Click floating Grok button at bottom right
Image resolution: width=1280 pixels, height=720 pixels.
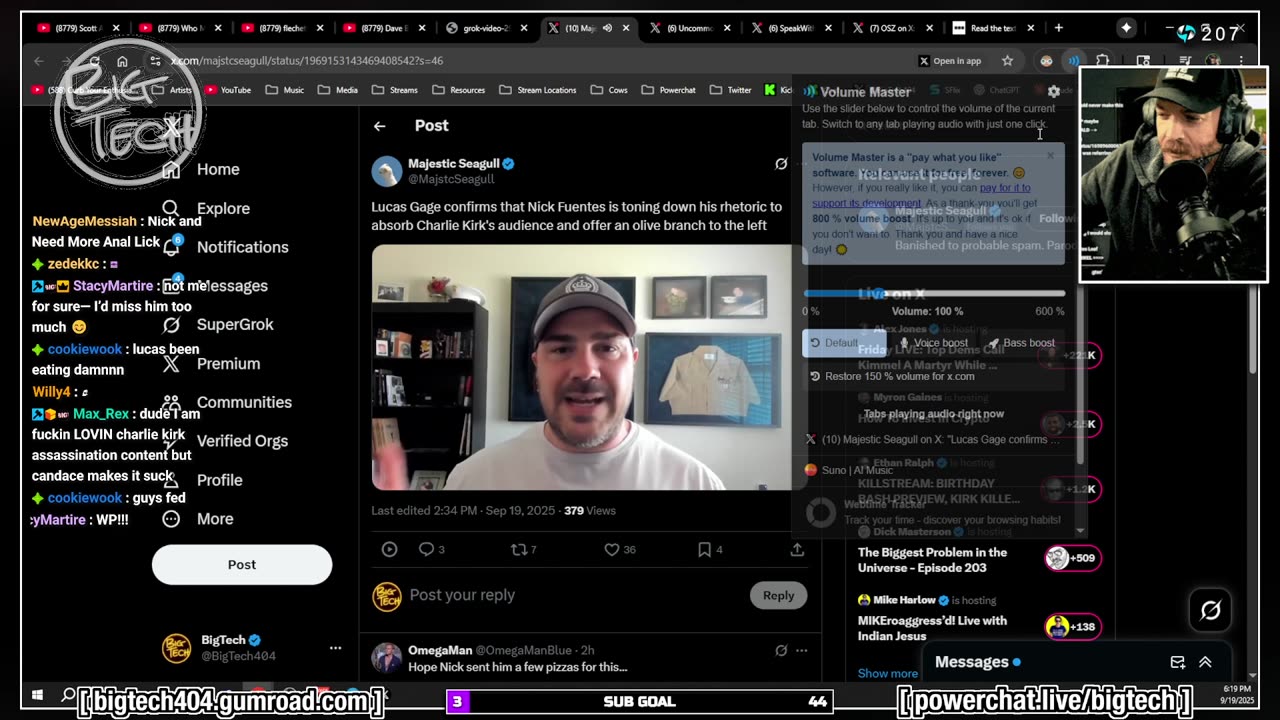pos(1210,610)
